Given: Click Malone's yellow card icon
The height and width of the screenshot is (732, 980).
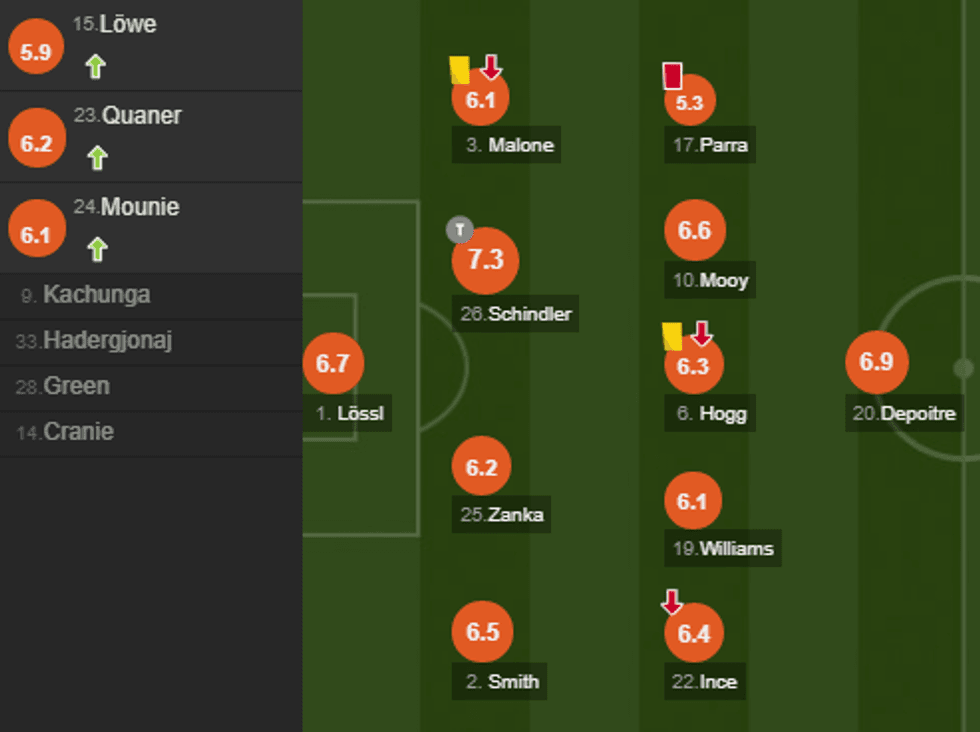Looking at the screenshot, I should tap(459, 69).
